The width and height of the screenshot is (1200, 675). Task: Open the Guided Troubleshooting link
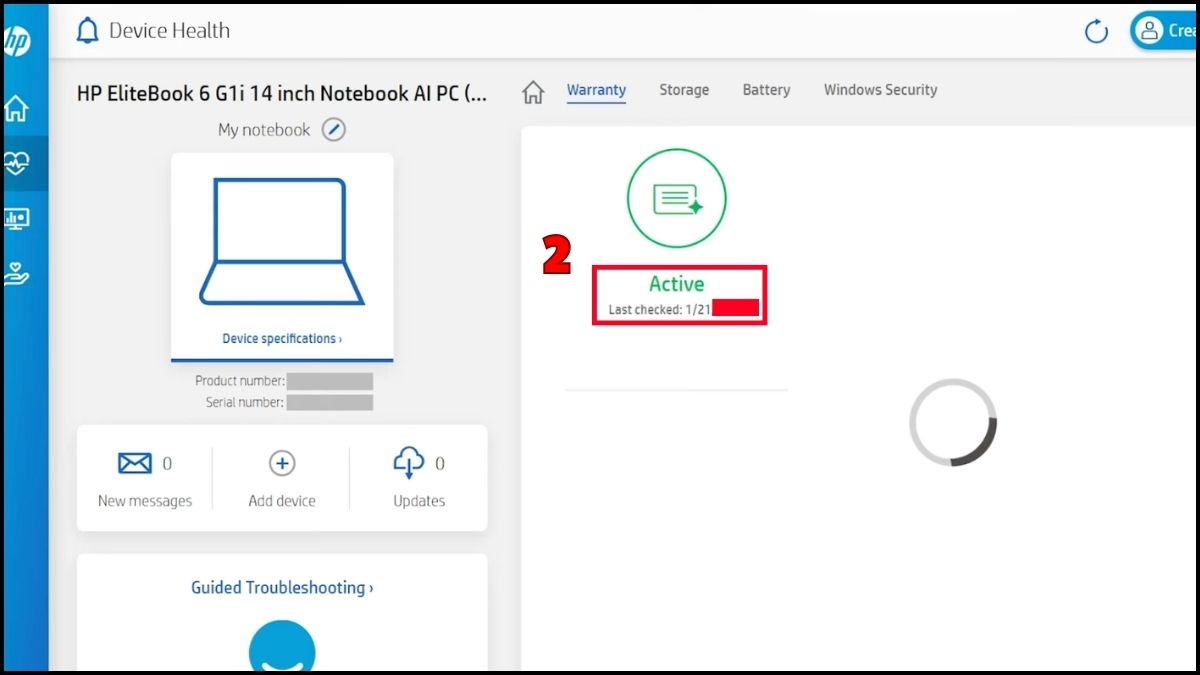(x=282, y=588)
